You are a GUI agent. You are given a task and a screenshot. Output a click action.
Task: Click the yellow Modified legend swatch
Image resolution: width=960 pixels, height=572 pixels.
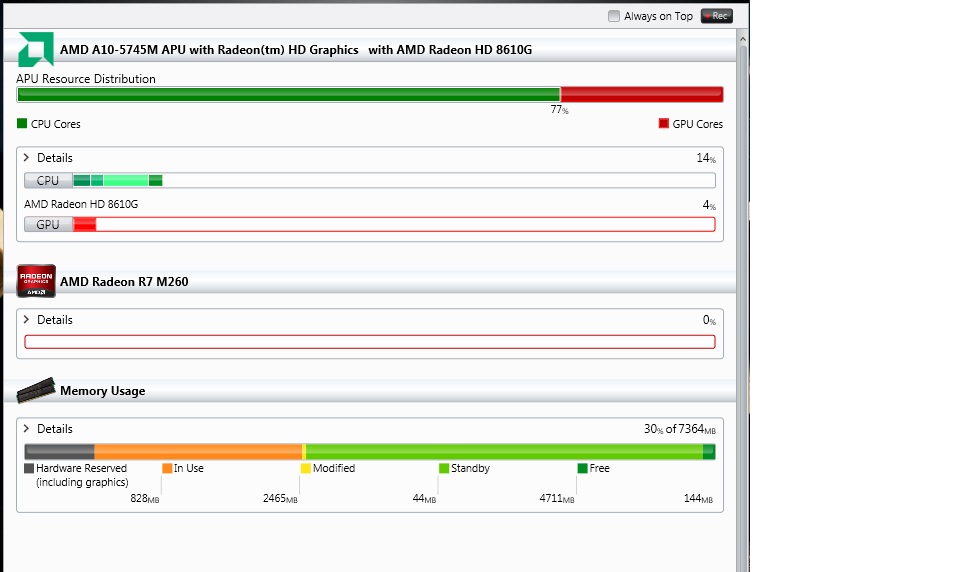306,468
